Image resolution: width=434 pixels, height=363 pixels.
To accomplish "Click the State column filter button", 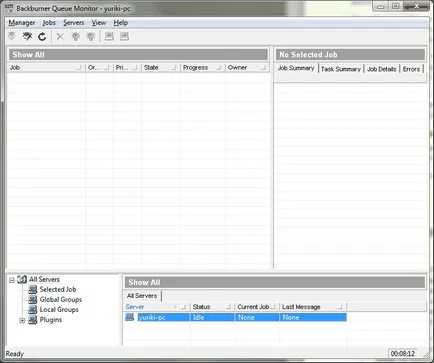I will [173, 68].
